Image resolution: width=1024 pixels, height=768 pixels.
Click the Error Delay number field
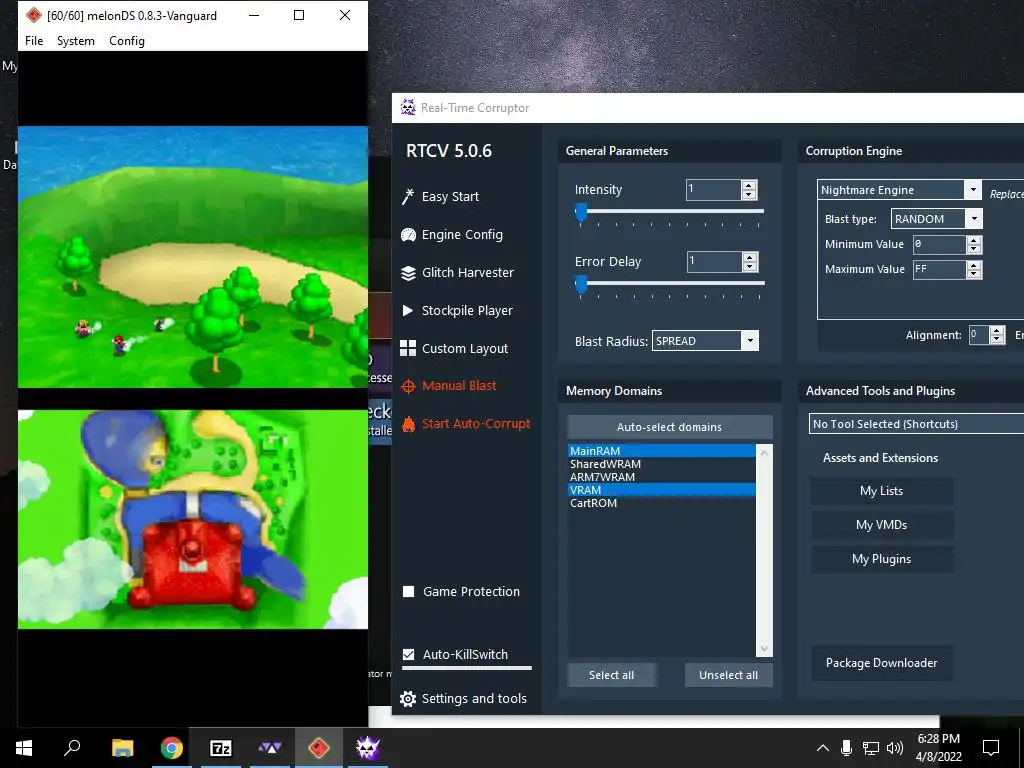[714, 261]
